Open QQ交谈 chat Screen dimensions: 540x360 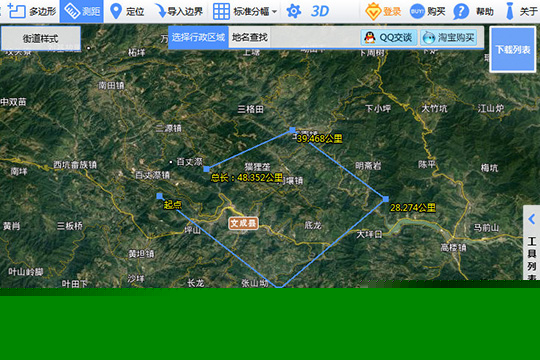tap(389, 37)
